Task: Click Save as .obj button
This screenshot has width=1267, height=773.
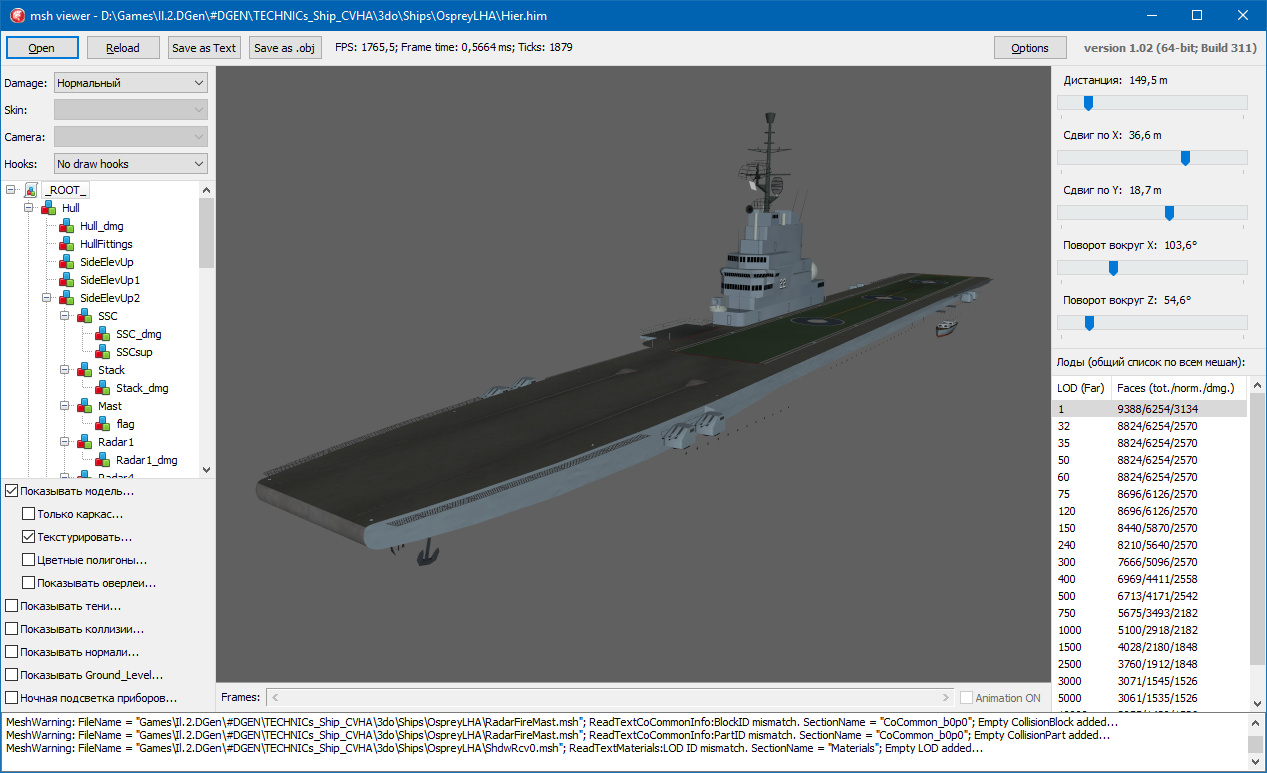Action: coord(285,48)
